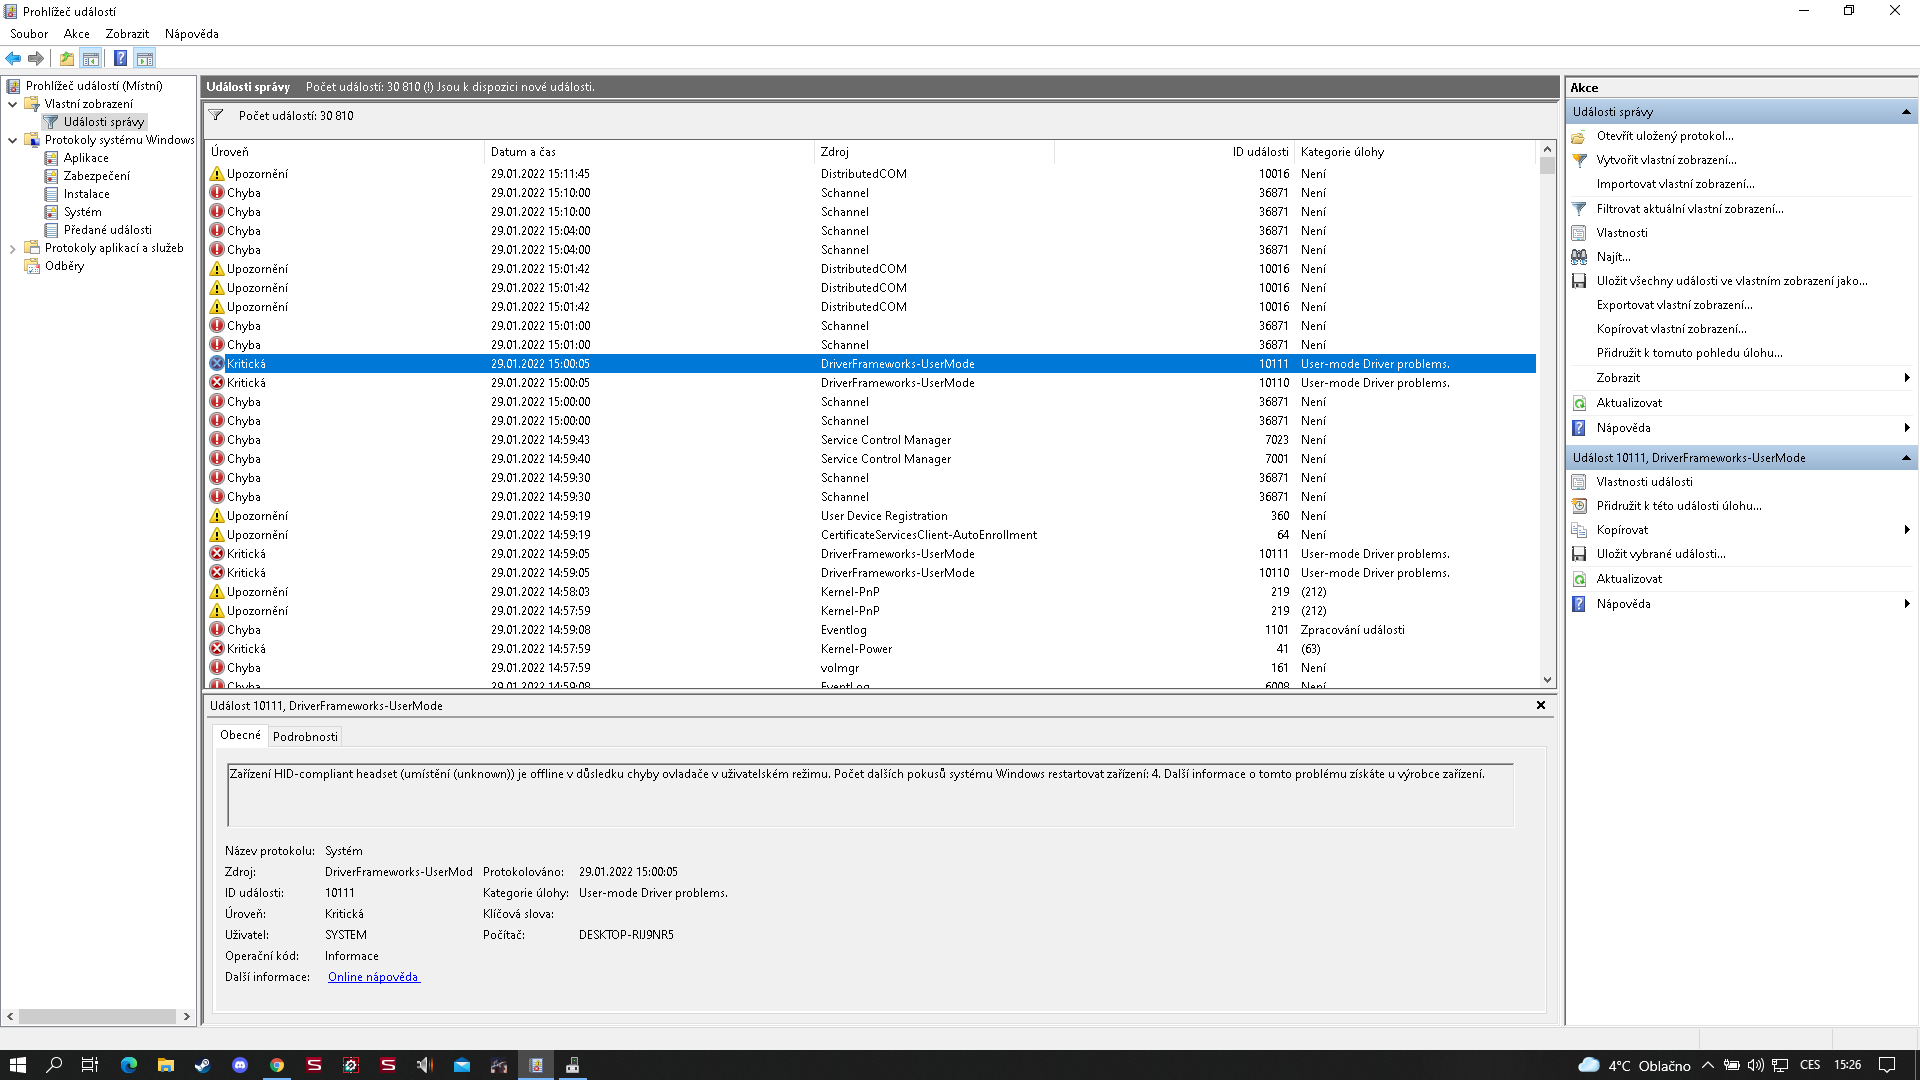Click the binoculars icon next to Najít
Image resolution: width=1920 pixels, height=1080 pixels.
(x=1579, y=257)
